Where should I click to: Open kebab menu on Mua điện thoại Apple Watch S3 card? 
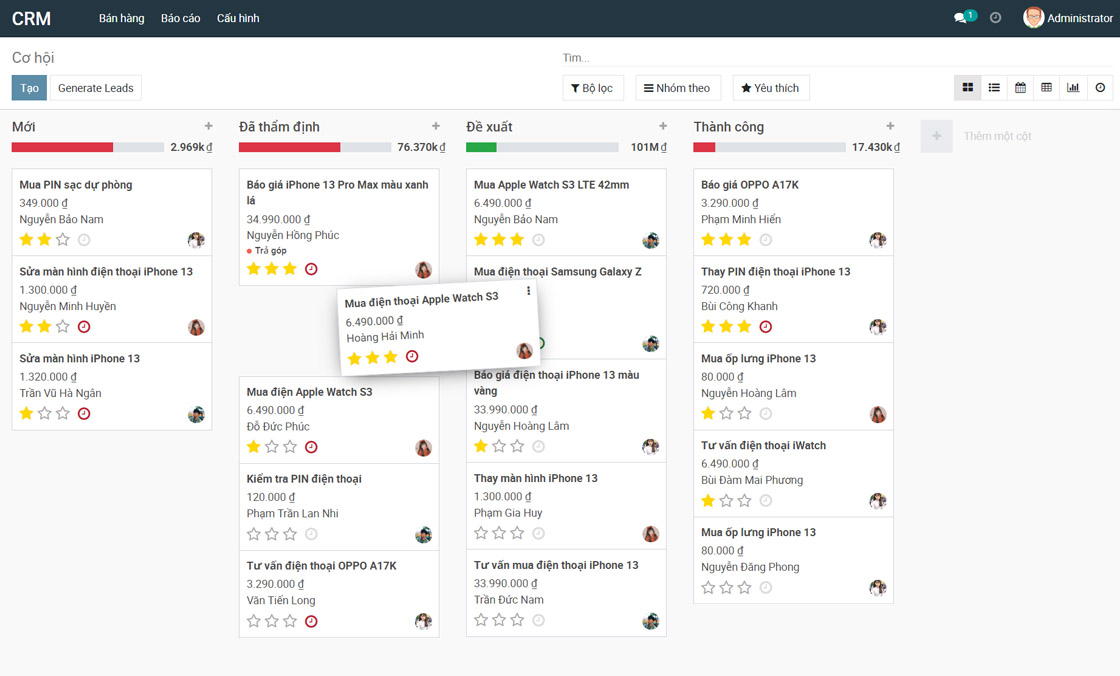[x=529, y=291]
